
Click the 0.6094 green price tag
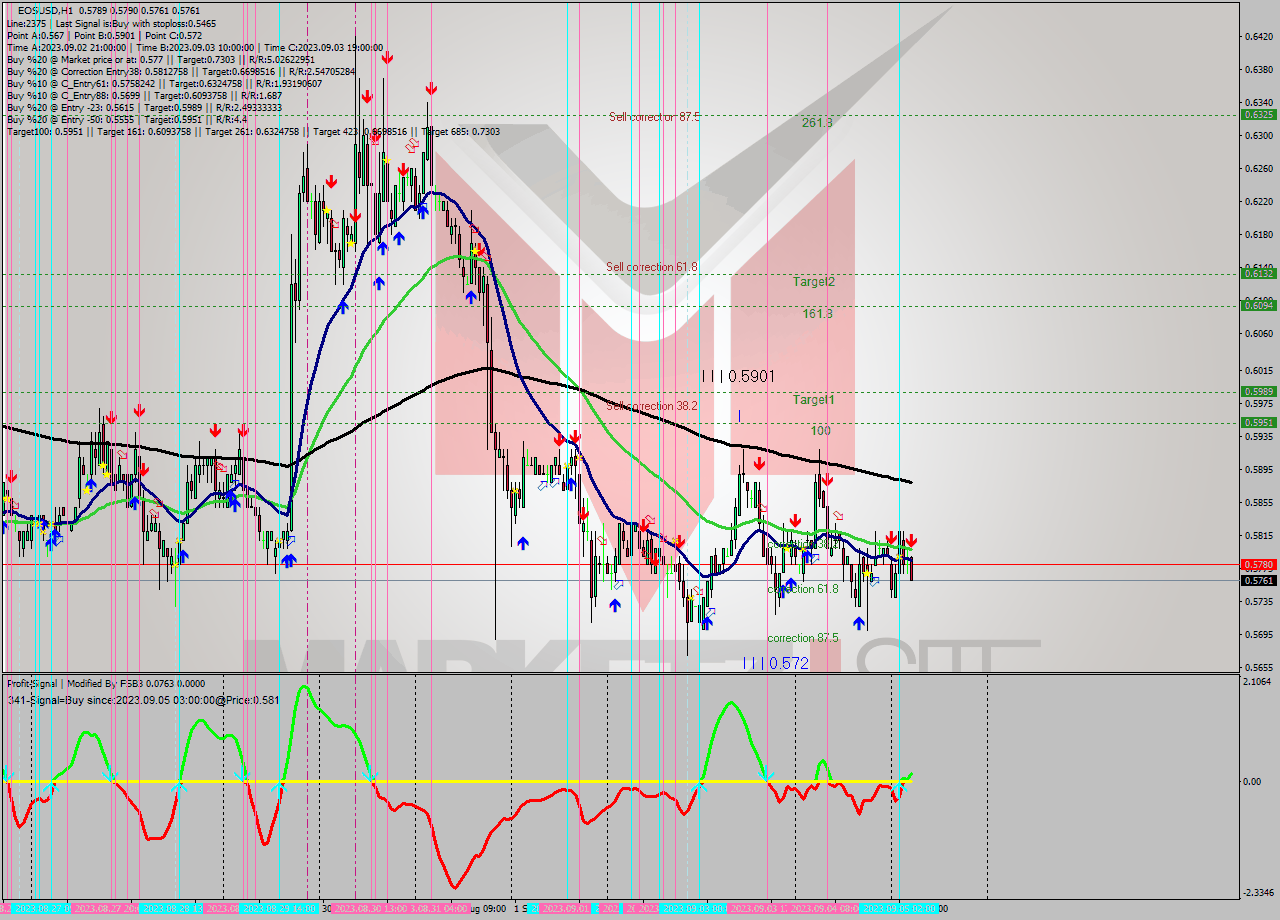[1258, 305]
